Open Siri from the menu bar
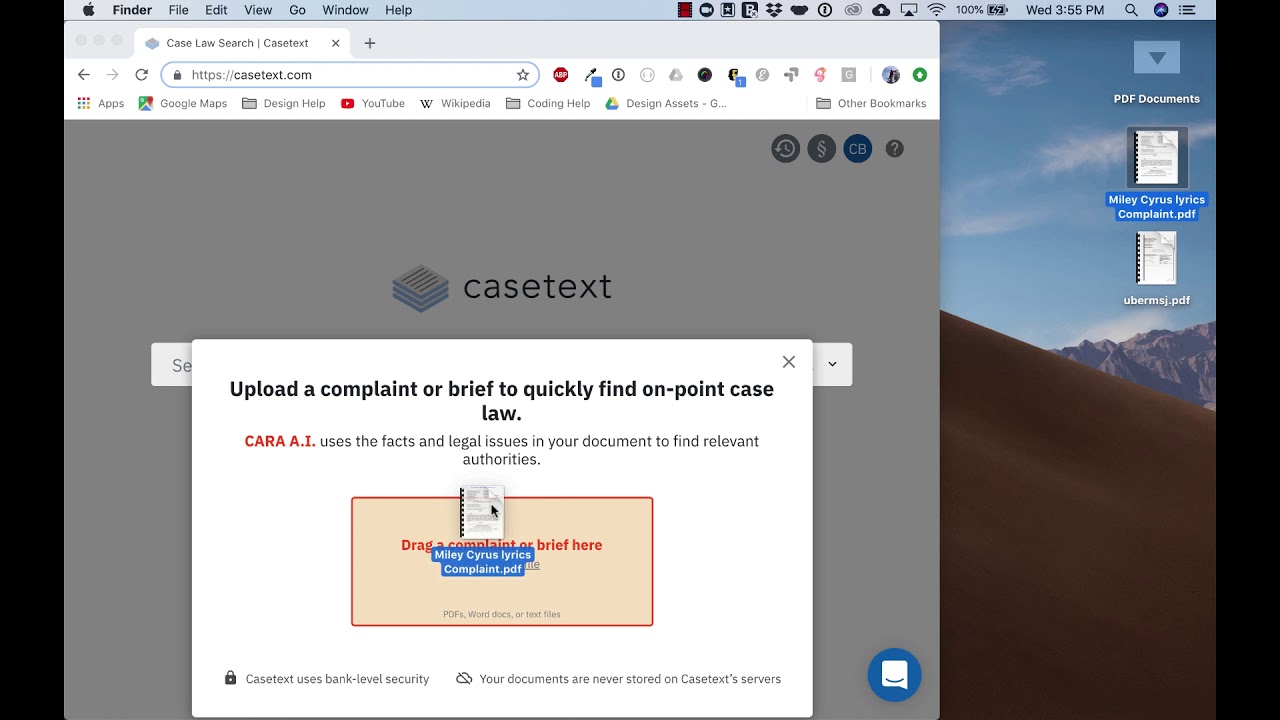The image size is (1280, 720). [1161, 10]
